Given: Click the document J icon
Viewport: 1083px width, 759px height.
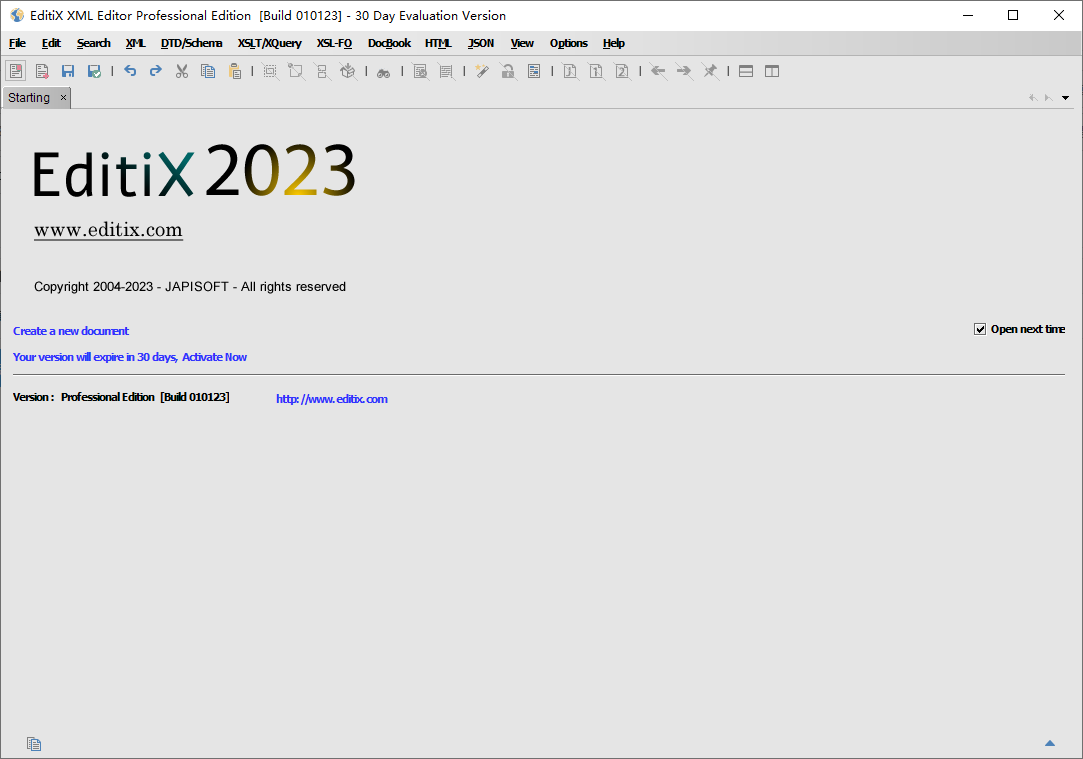Looking at the screenshot, I should [x=570, y=71].
